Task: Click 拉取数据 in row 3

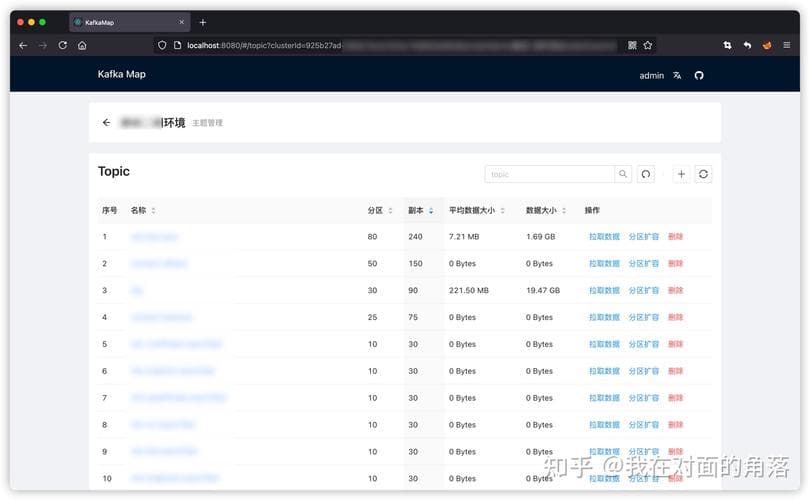Action: (604, 290)
